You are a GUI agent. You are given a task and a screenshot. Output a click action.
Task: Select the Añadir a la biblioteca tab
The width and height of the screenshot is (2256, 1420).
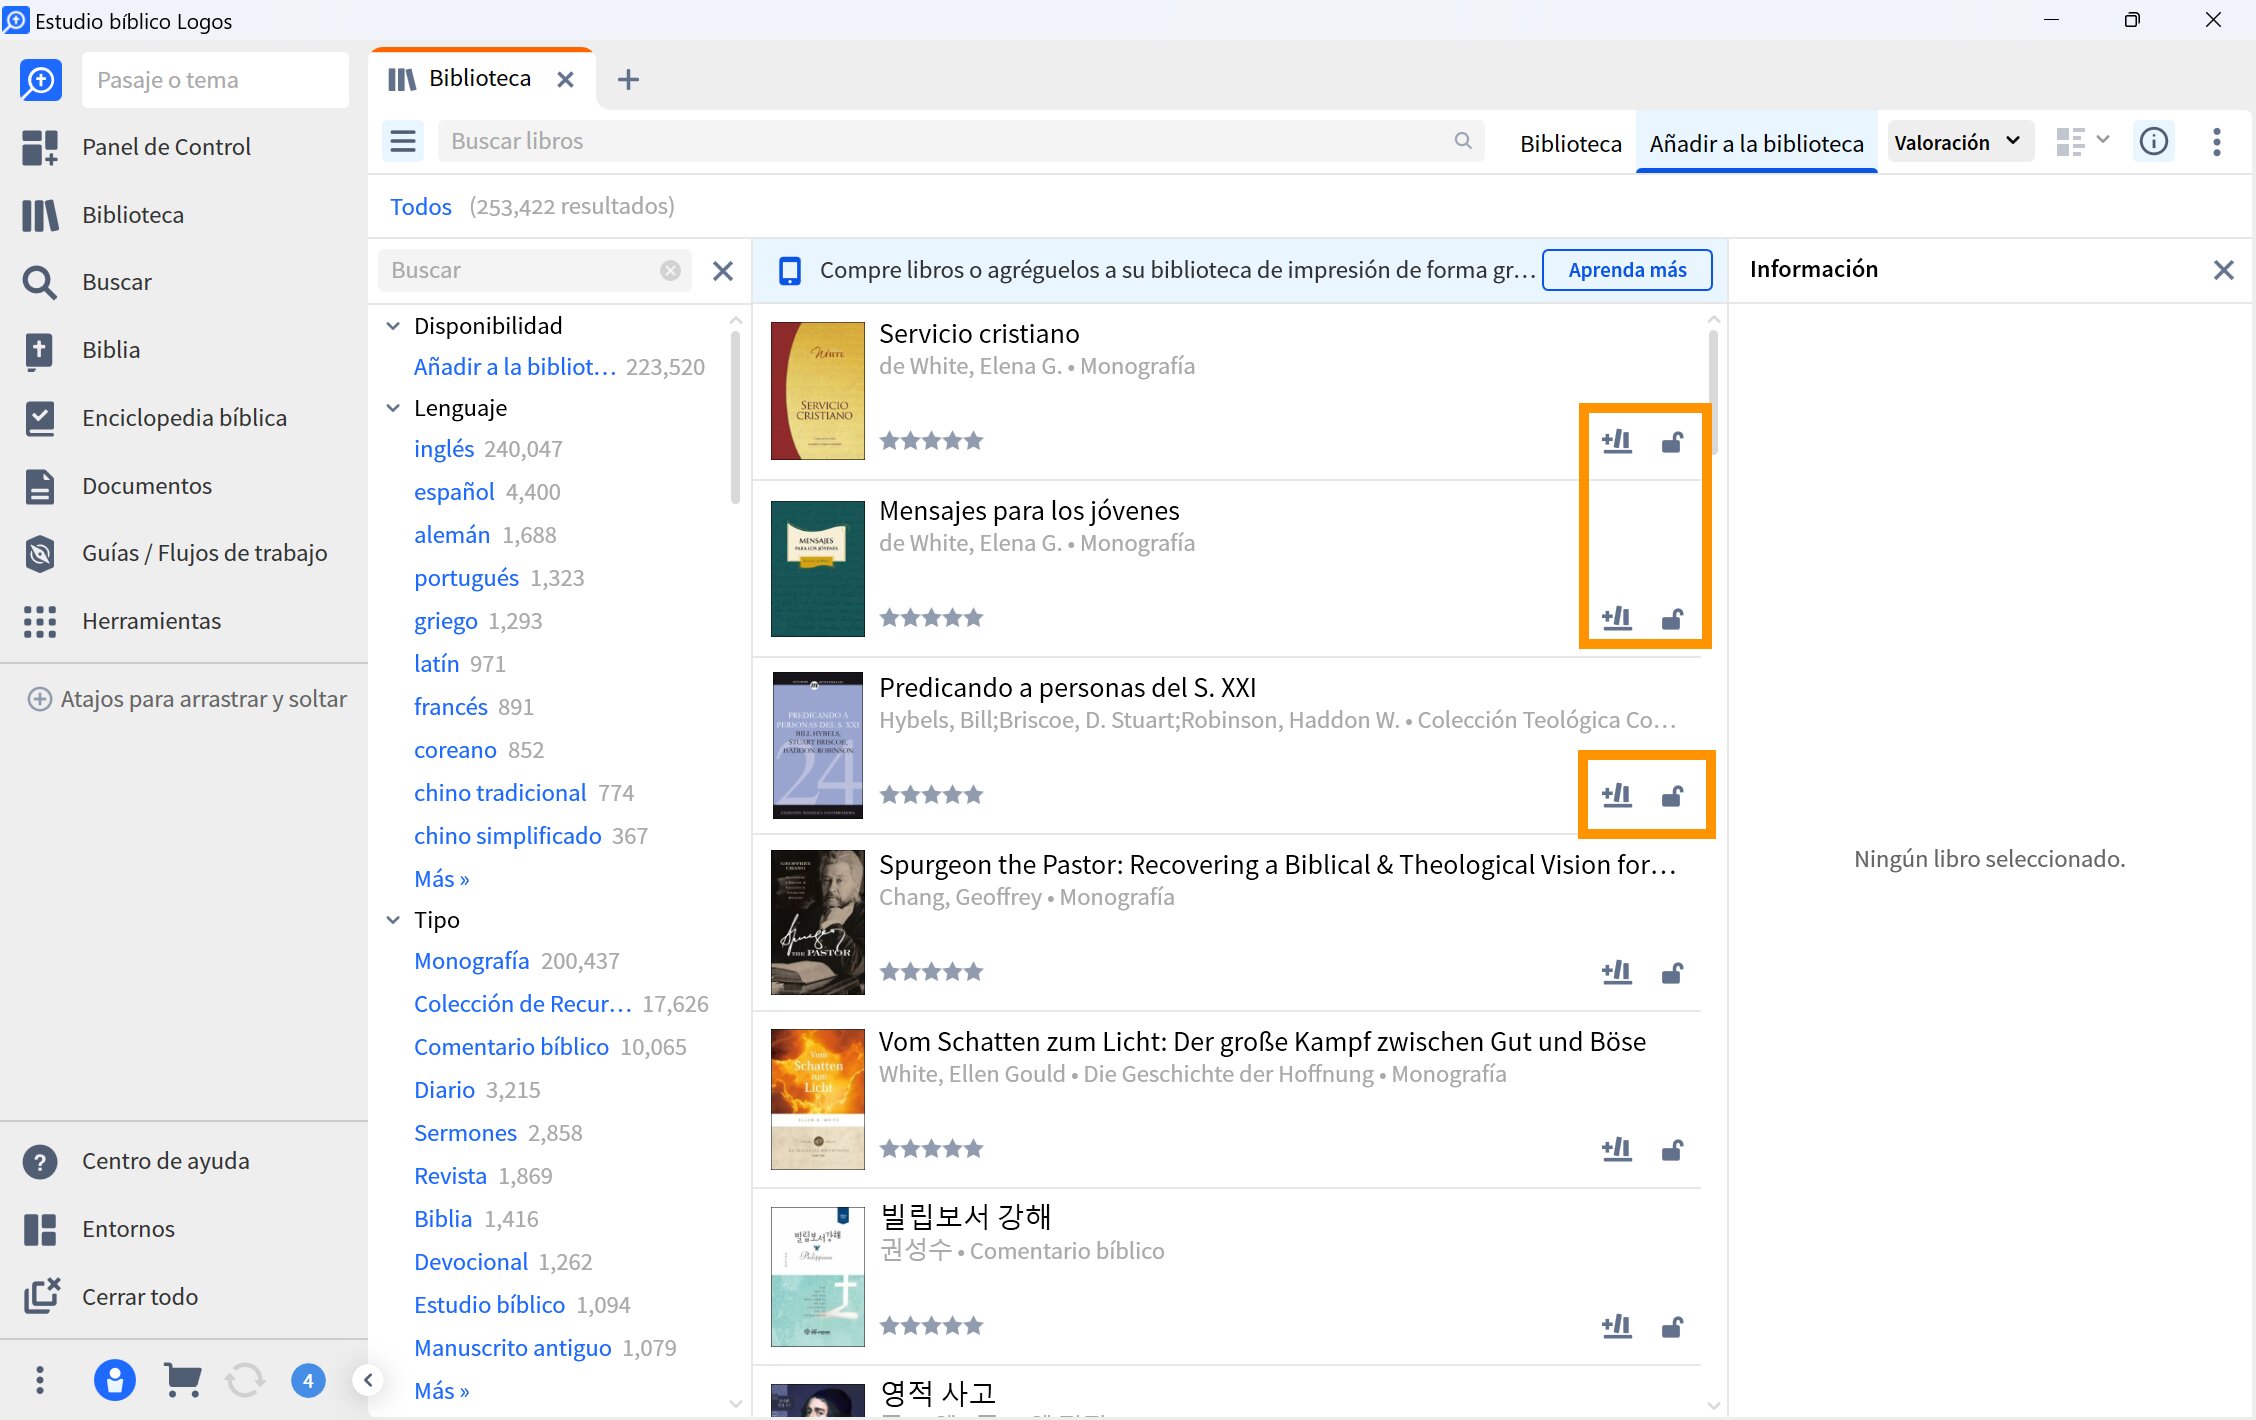(x=1757, y=143)
